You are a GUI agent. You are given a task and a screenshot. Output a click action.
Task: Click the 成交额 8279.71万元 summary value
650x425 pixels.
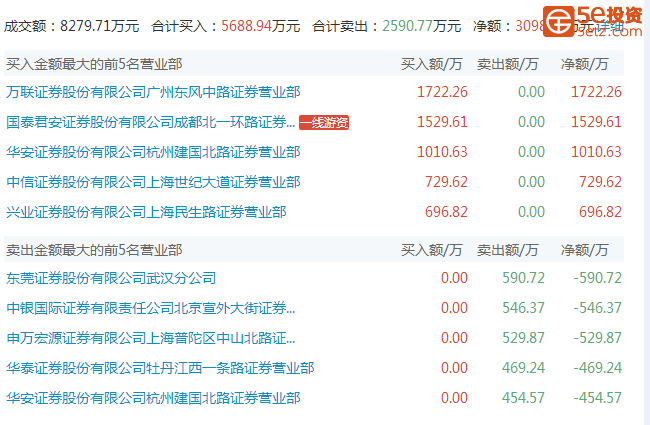point(99,26)
